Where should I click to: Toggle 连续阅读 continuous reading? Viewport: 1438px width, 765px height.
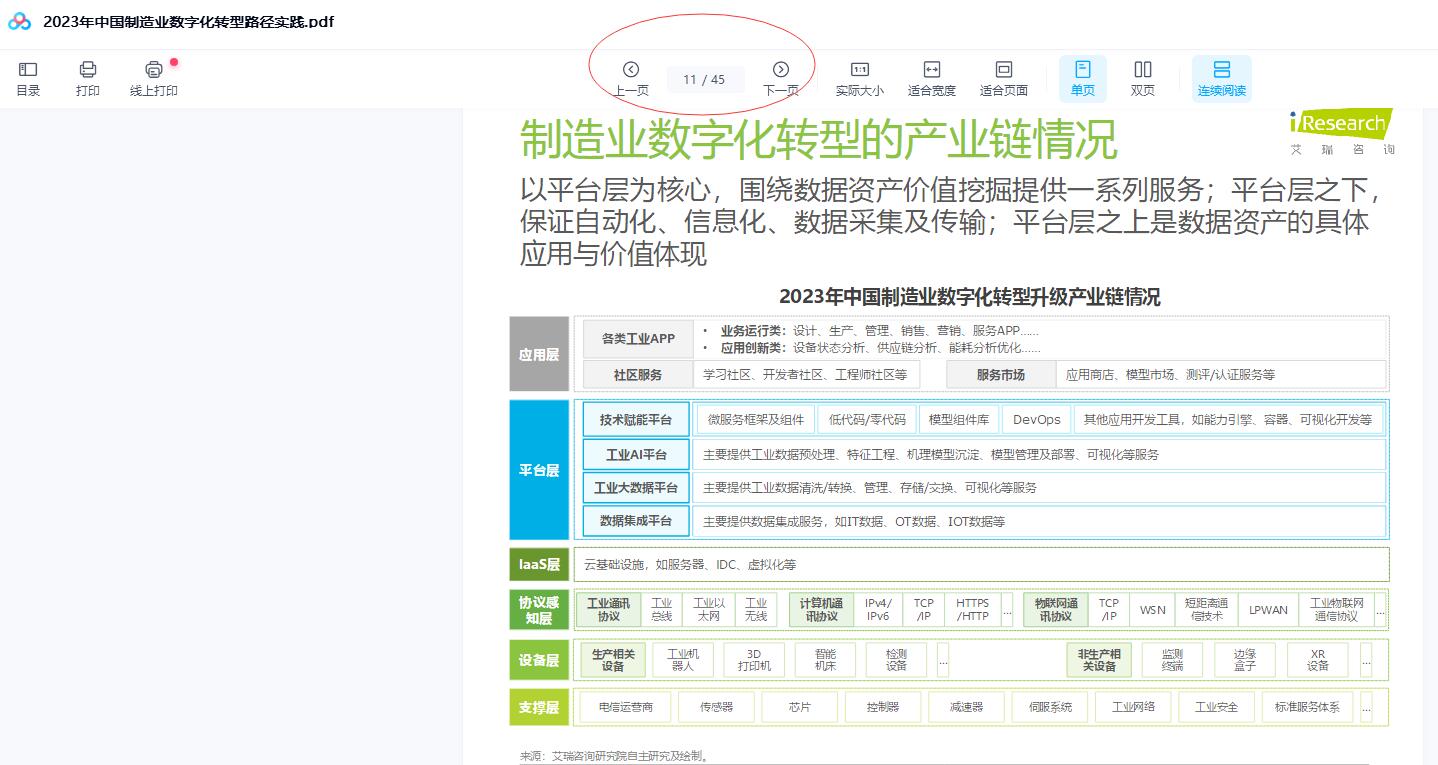click(x=1221, y=78)
